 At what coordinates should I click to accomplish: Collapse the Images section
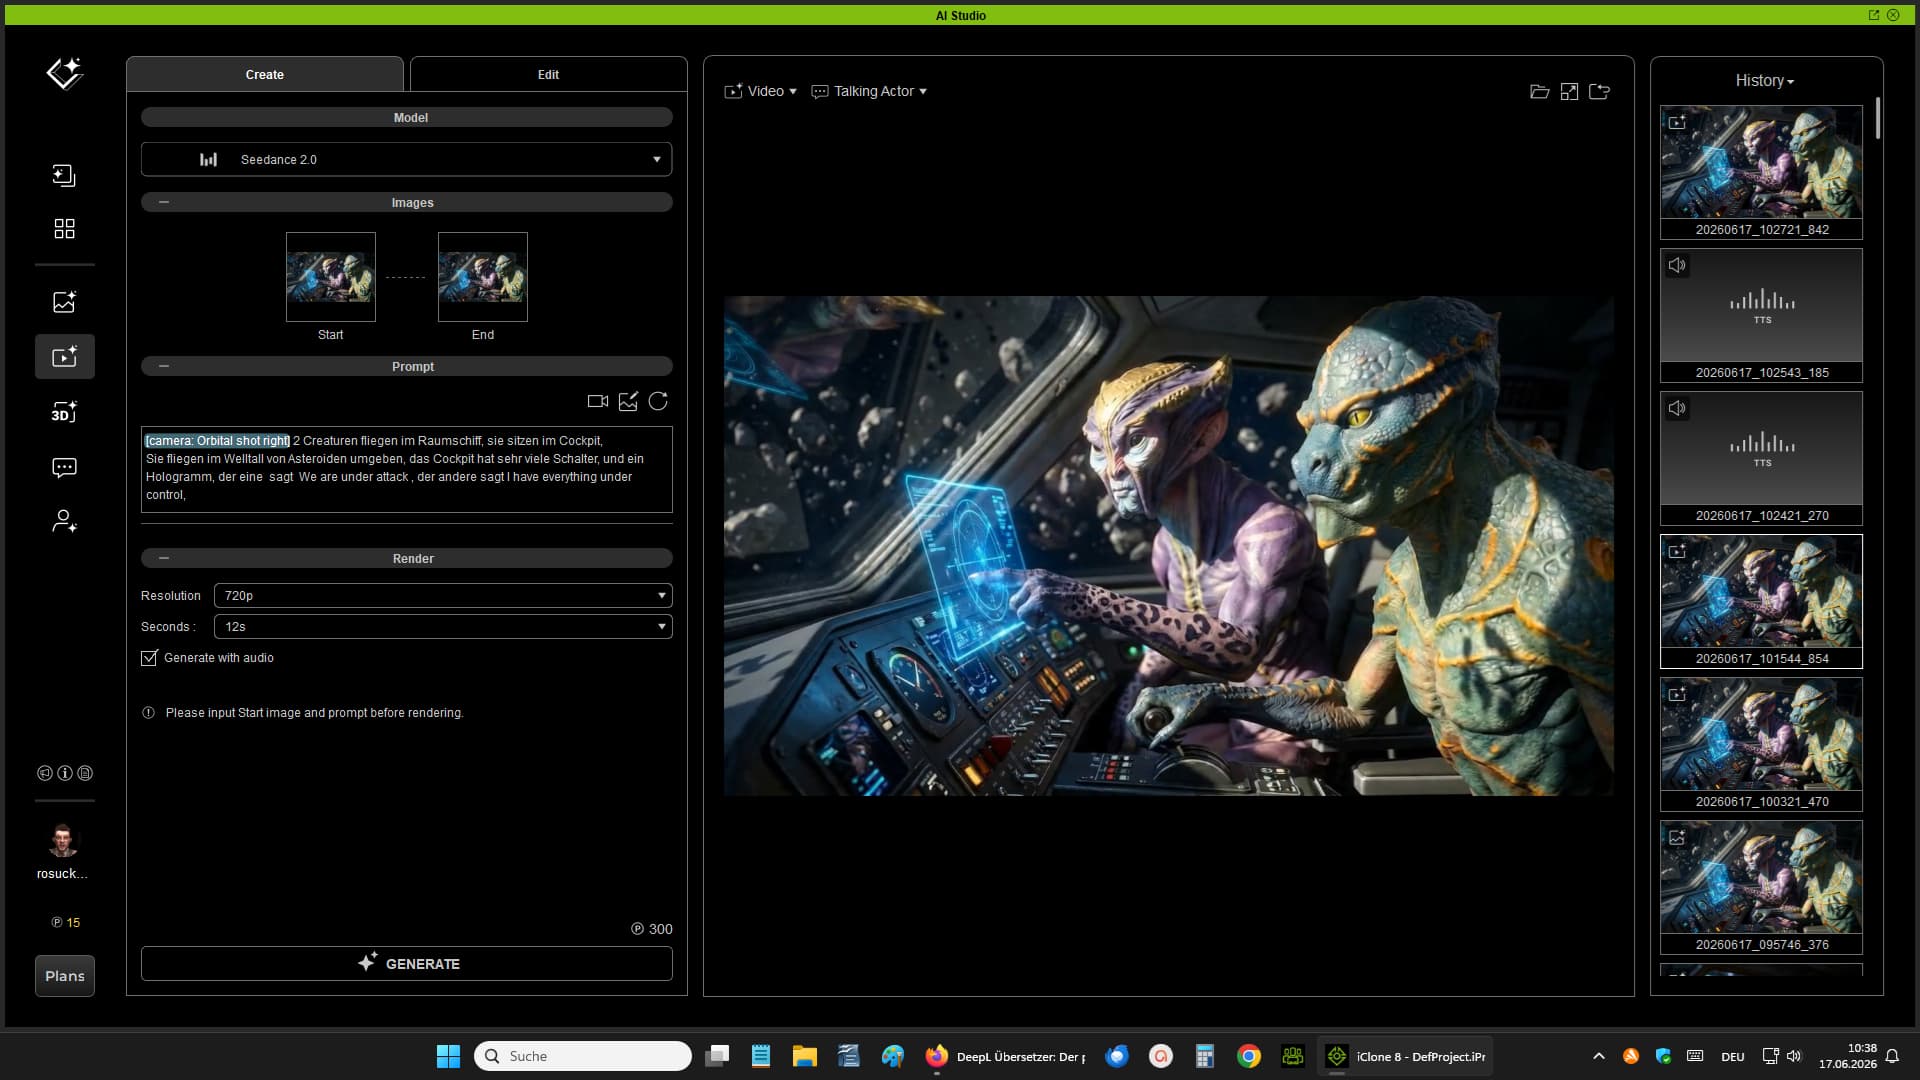(164, 202)
